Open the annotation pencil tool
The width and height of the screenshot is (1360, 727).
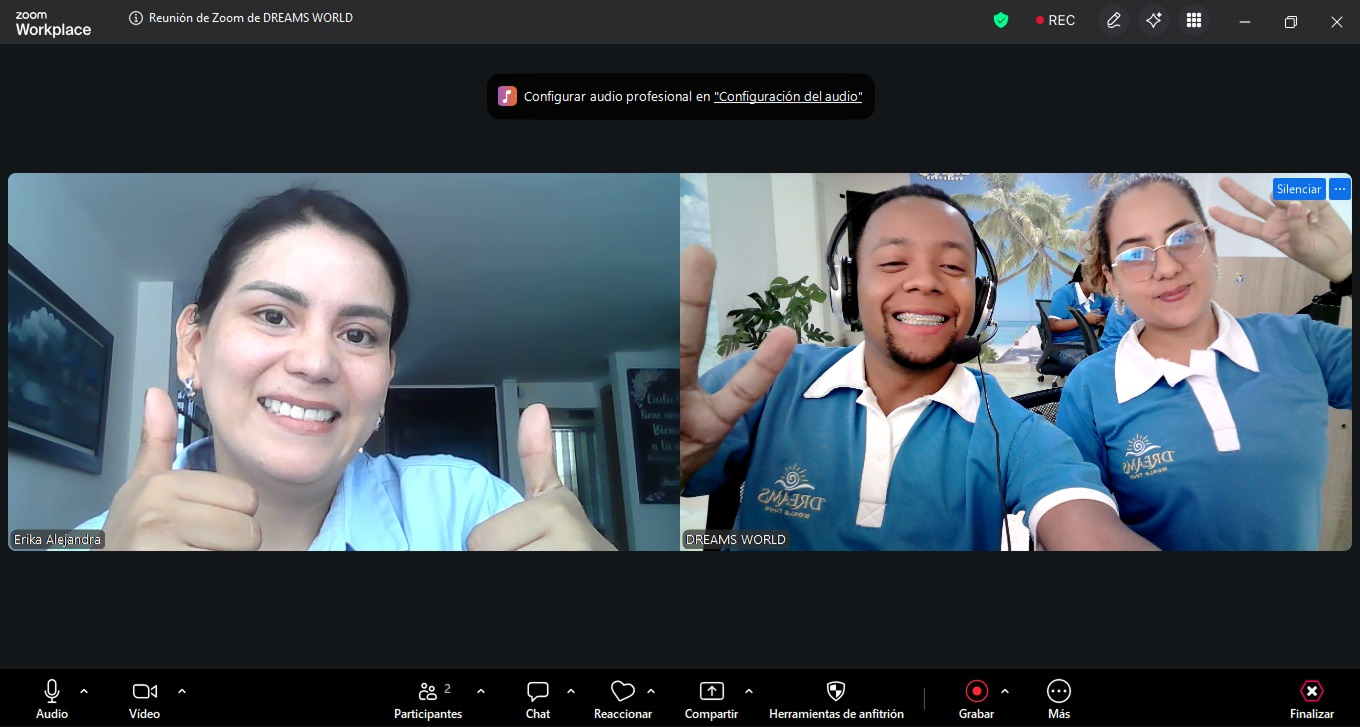coord(1114,20)
